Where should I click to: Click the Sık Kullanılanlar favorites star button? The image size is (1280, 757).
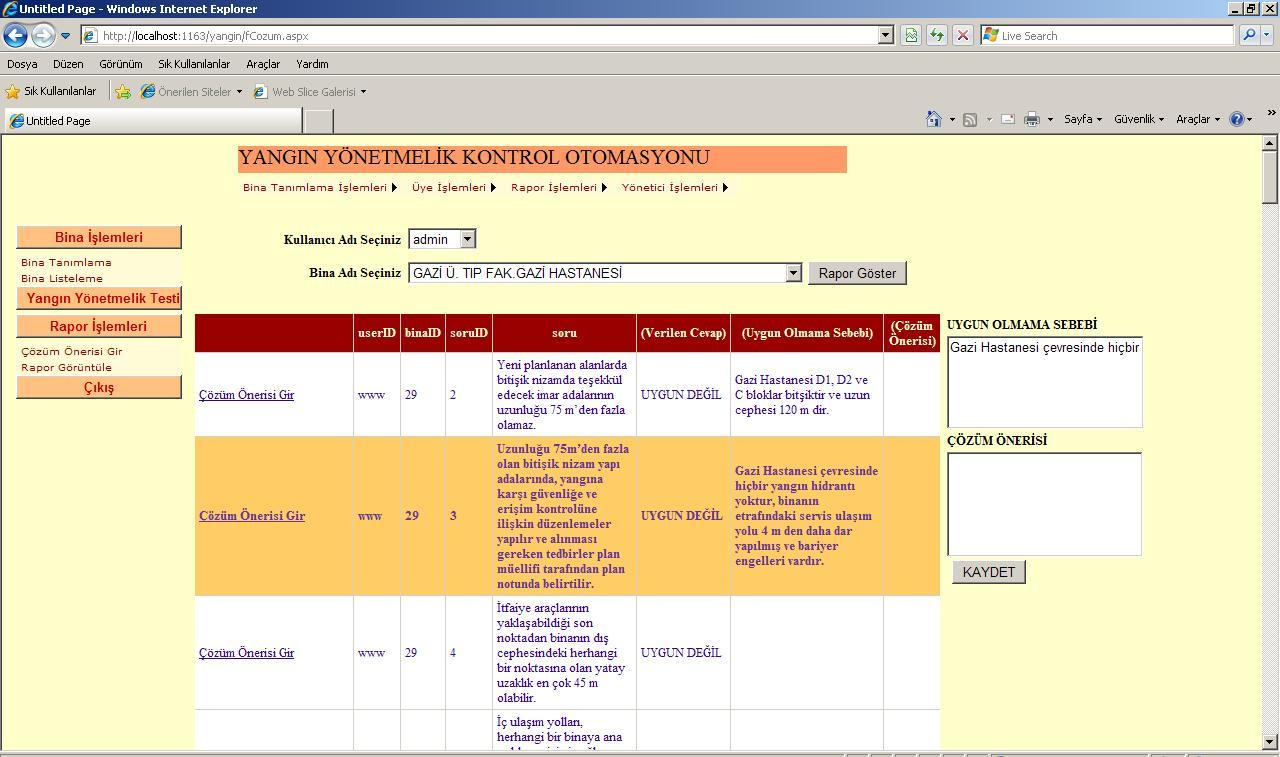coord(51,91)
